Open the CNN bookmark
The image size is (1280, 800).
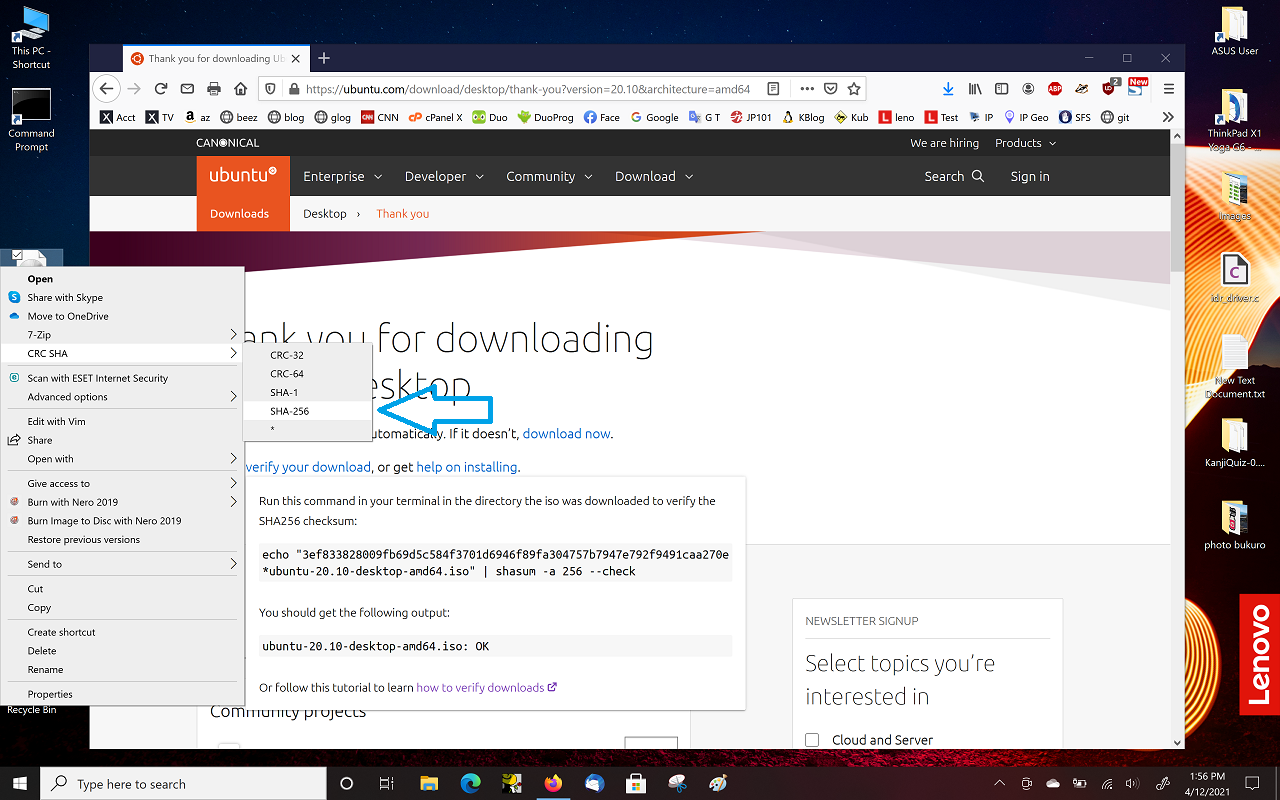[x=380, y=117]
